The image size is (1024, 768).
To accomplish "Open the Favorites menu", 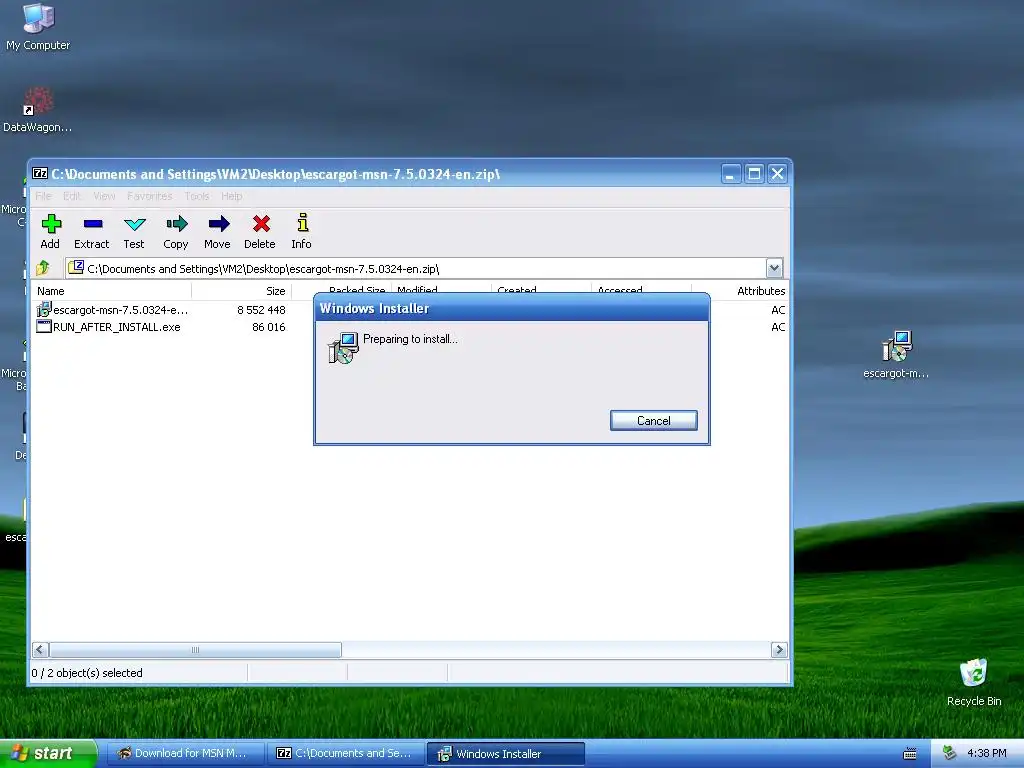I will 150,196.
